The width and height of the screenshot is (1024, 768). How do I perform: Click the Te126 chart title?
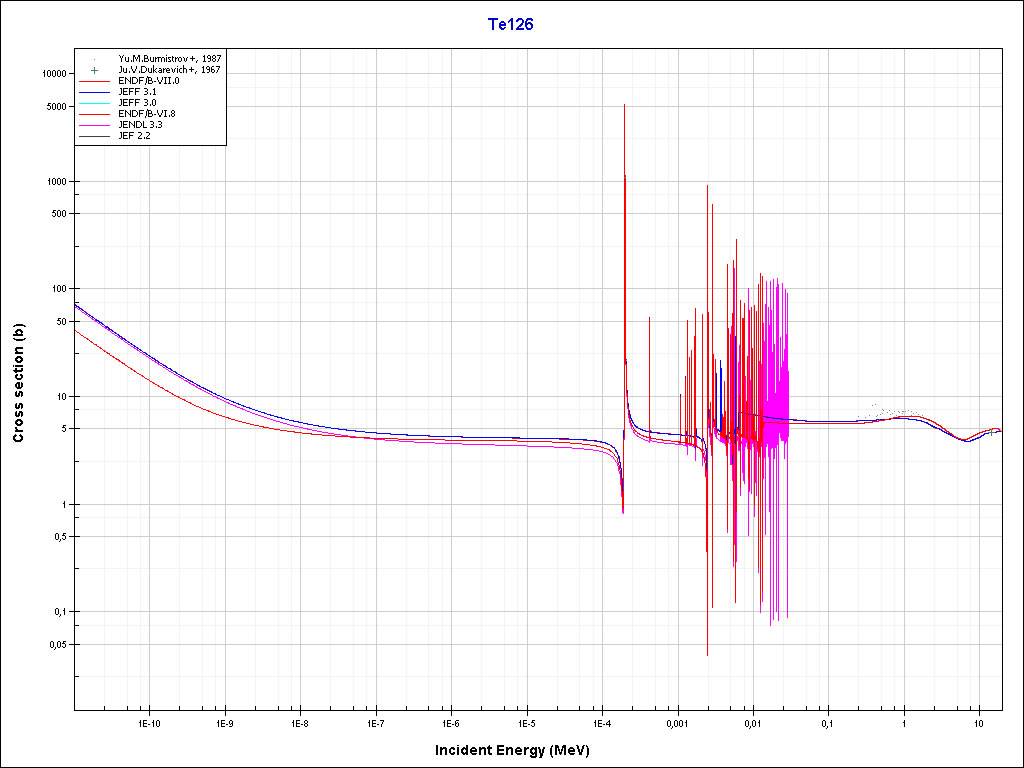(510, 25)
